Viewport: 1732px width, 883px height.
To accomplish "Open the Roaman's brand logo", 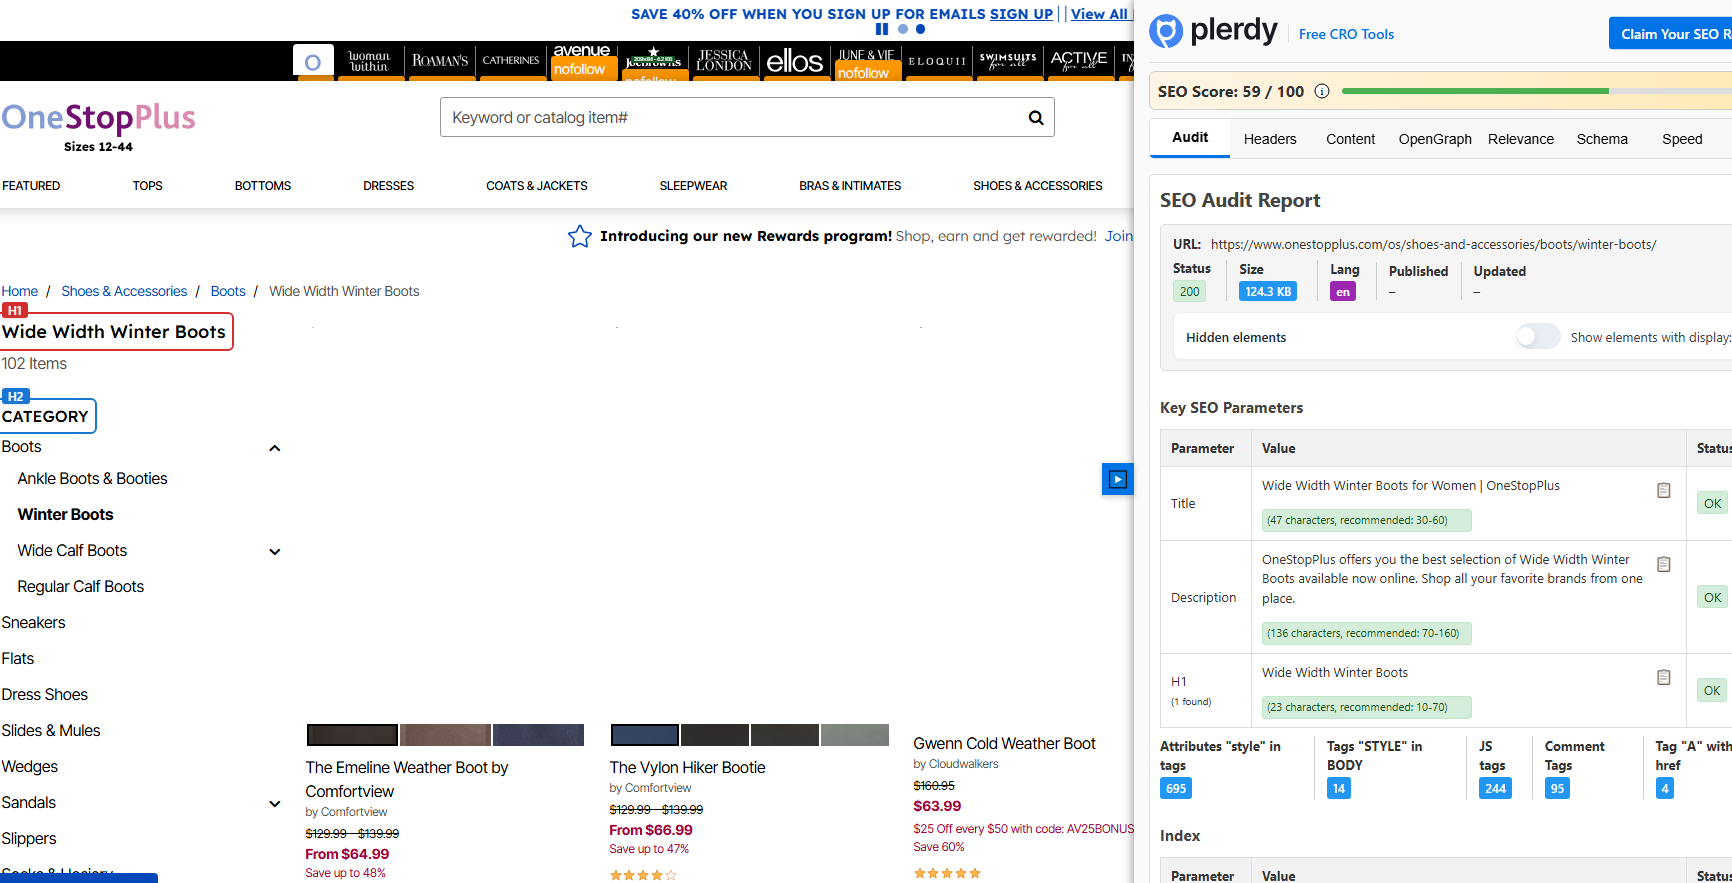I will click(x=440, y=61).
